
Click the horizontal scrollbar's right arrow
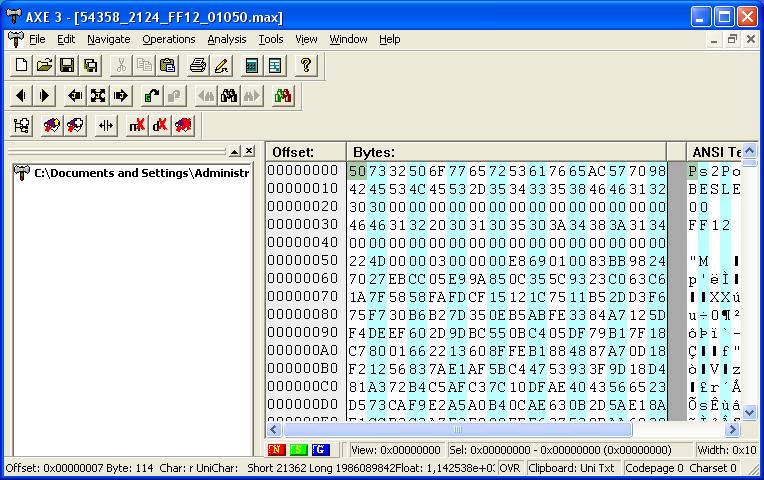click(x=731, y=429)
